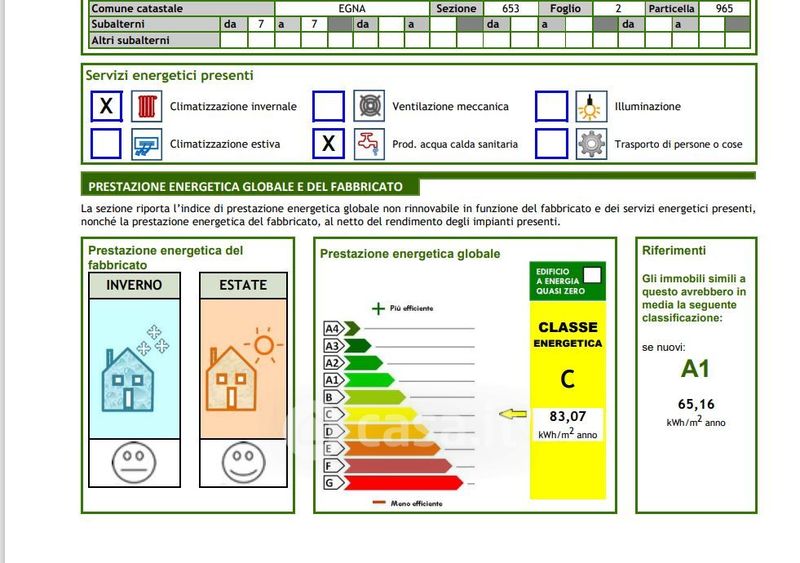Click the light bulb Illuminazione icon
Screen dimensions: 800x563
coord(591,106)
